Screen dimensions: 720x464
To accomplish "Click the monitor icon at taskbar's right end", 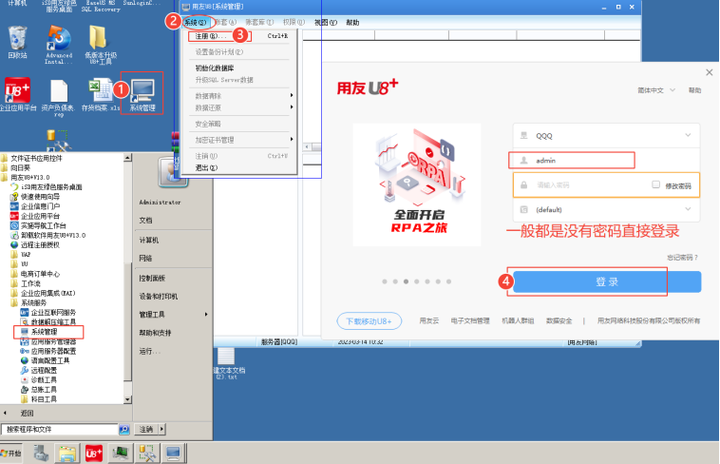I will click(x=173, y=453).
